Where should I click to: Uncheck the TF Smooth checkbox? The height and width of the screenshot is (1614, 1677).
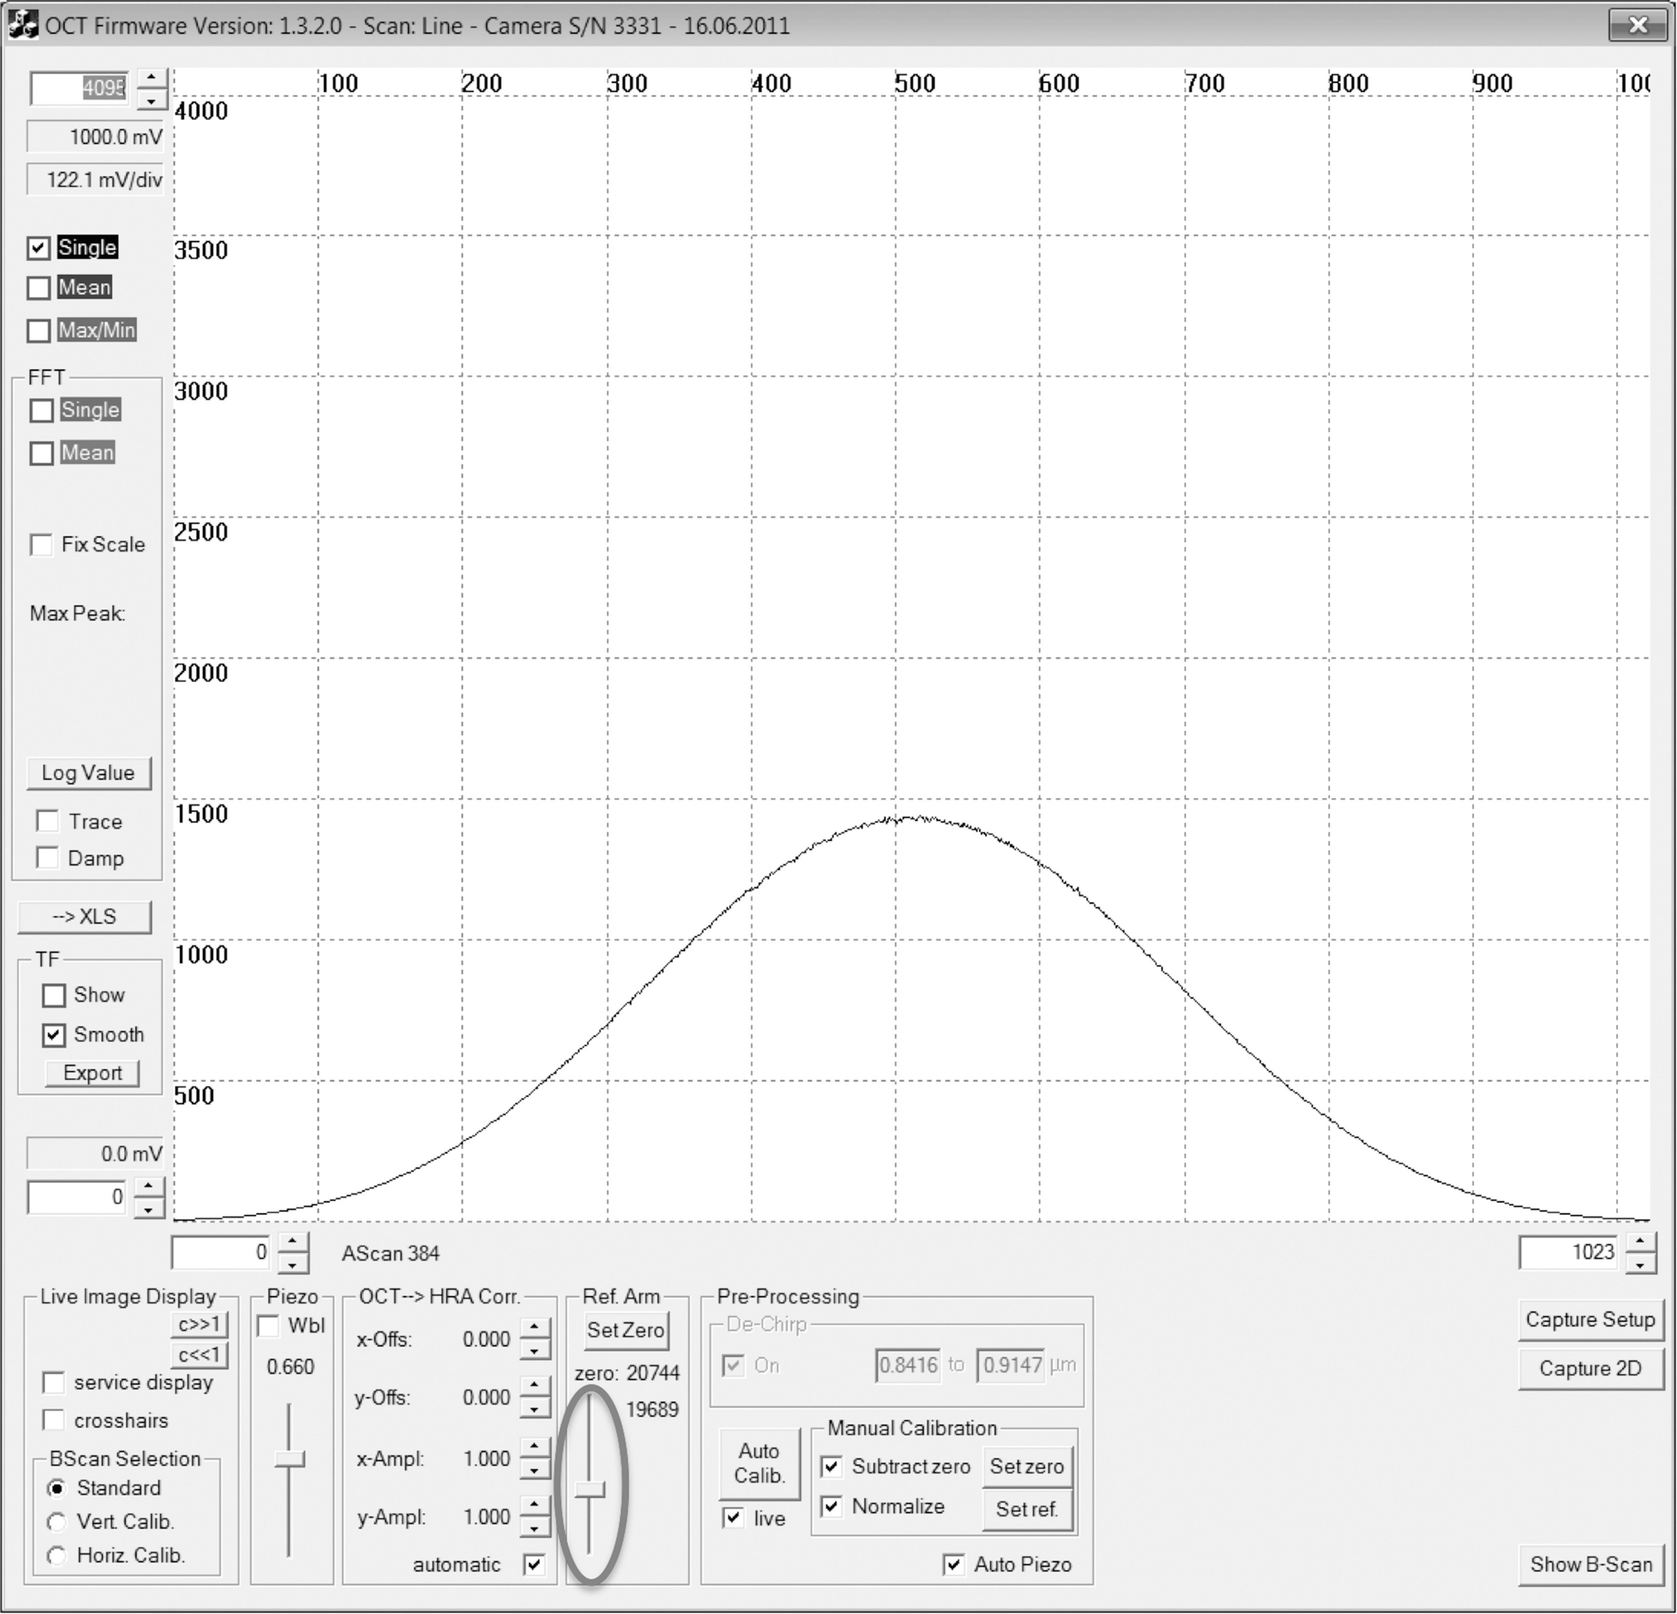[54, 1035]
